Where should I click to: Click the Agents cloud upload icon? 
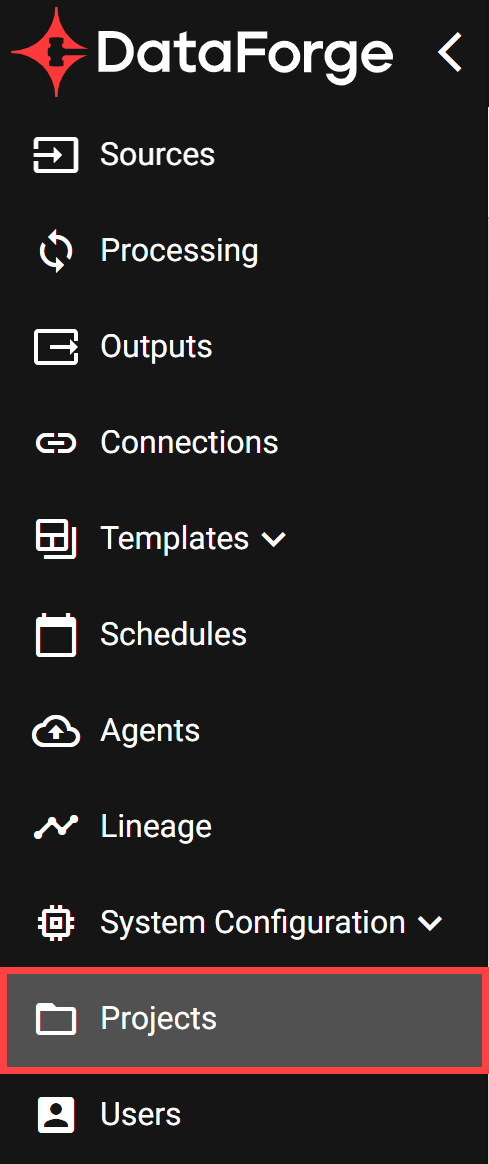(56, 731)
